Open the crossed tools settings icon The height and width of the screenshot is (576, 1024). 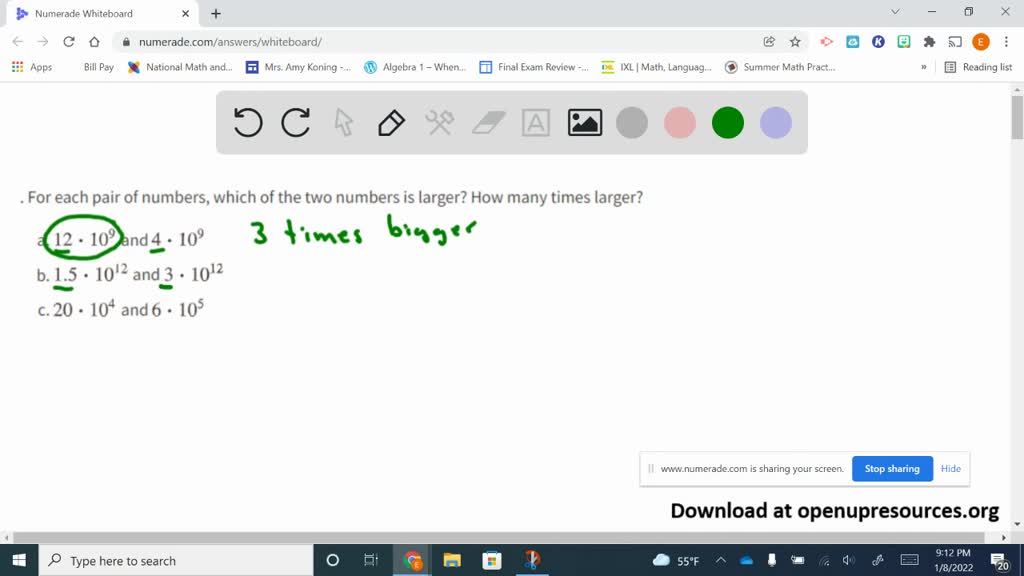pyautogui.click(x=439, y=123)
